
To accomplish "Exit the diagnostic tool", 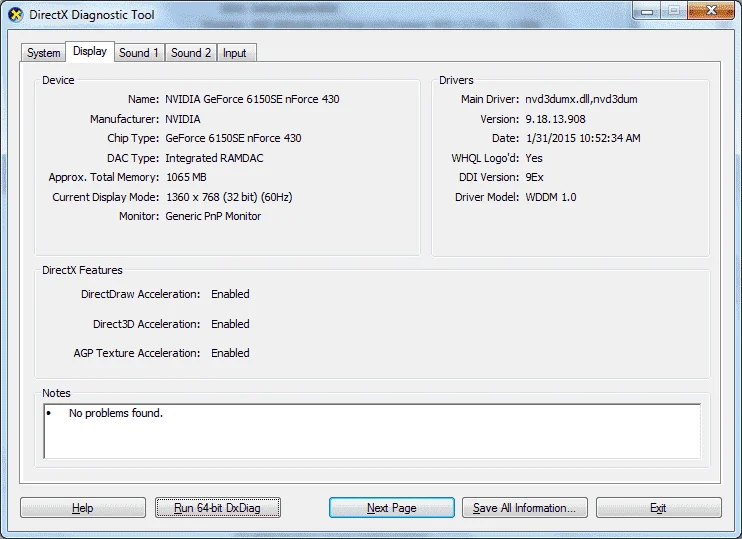I will click(x=659, y=508).
